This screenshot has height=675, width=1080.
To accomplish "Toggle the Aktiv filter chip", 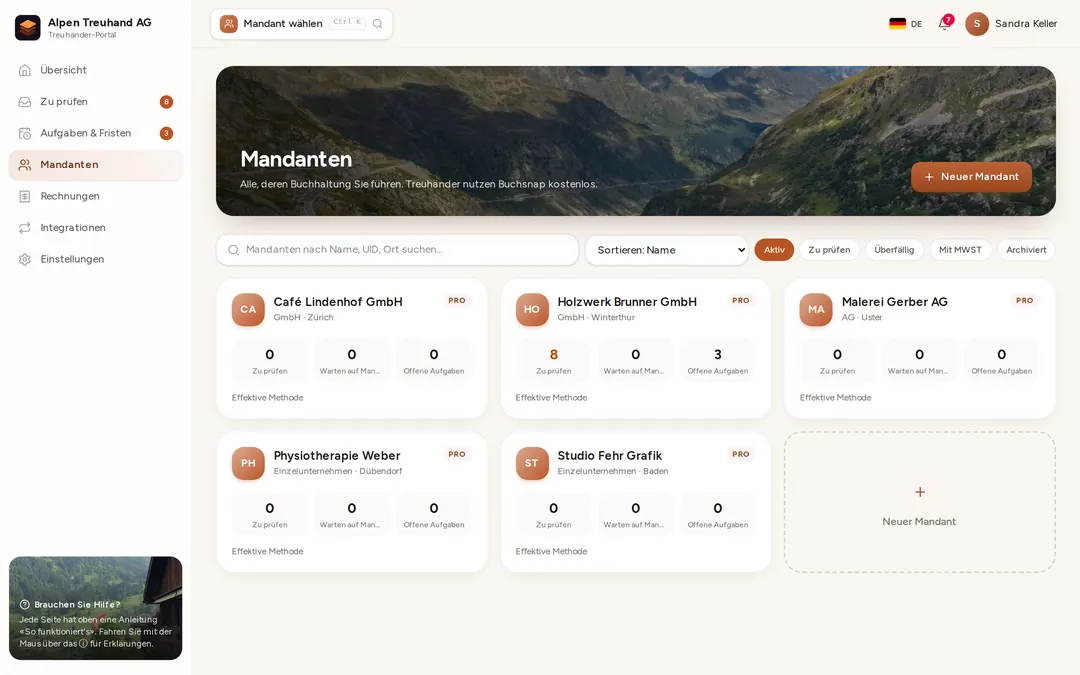I will (x=774, y=250).
